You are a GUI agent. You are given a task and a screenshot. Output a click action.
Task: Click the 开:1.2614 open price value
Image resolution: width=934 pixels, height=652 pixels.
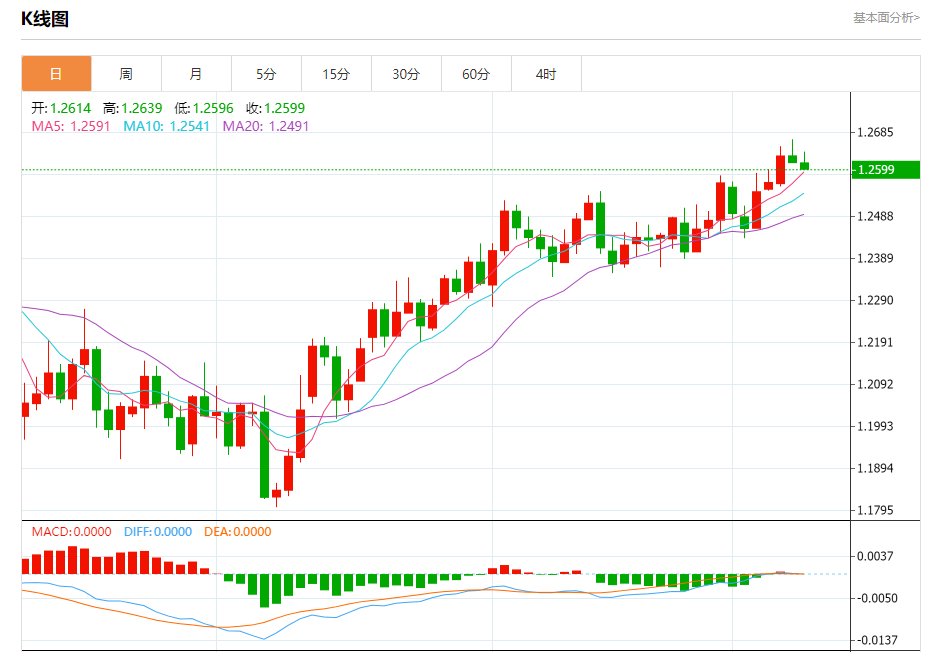(61, 108)
